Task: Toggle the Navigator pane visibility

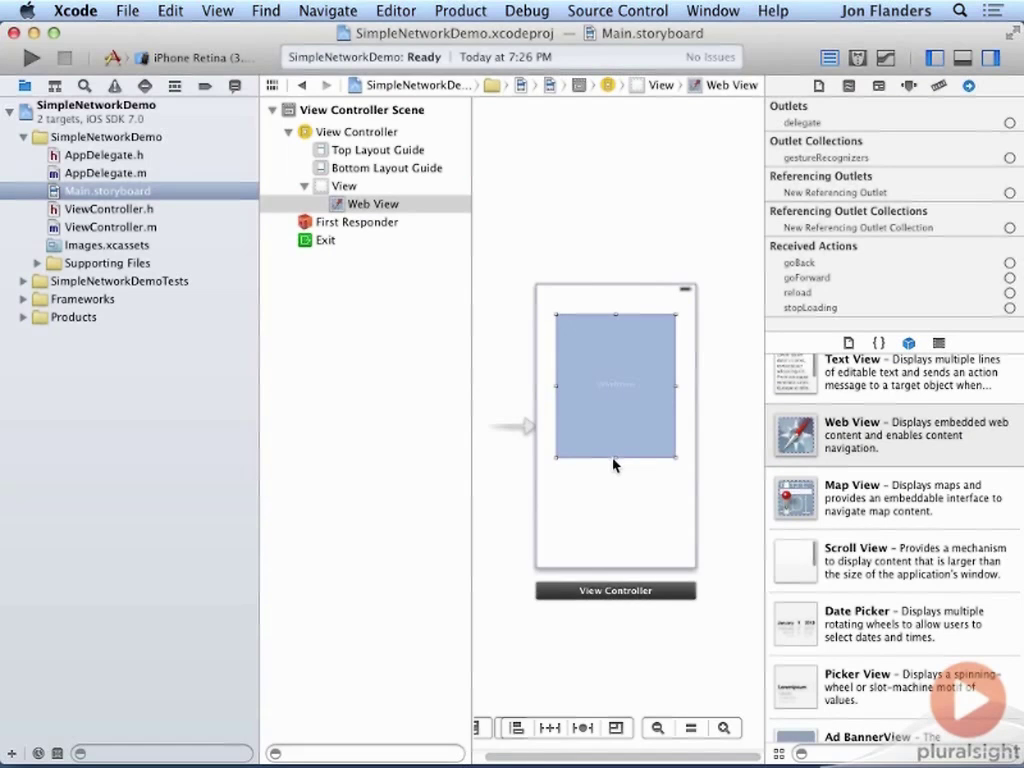Action: tap(935, 58)
